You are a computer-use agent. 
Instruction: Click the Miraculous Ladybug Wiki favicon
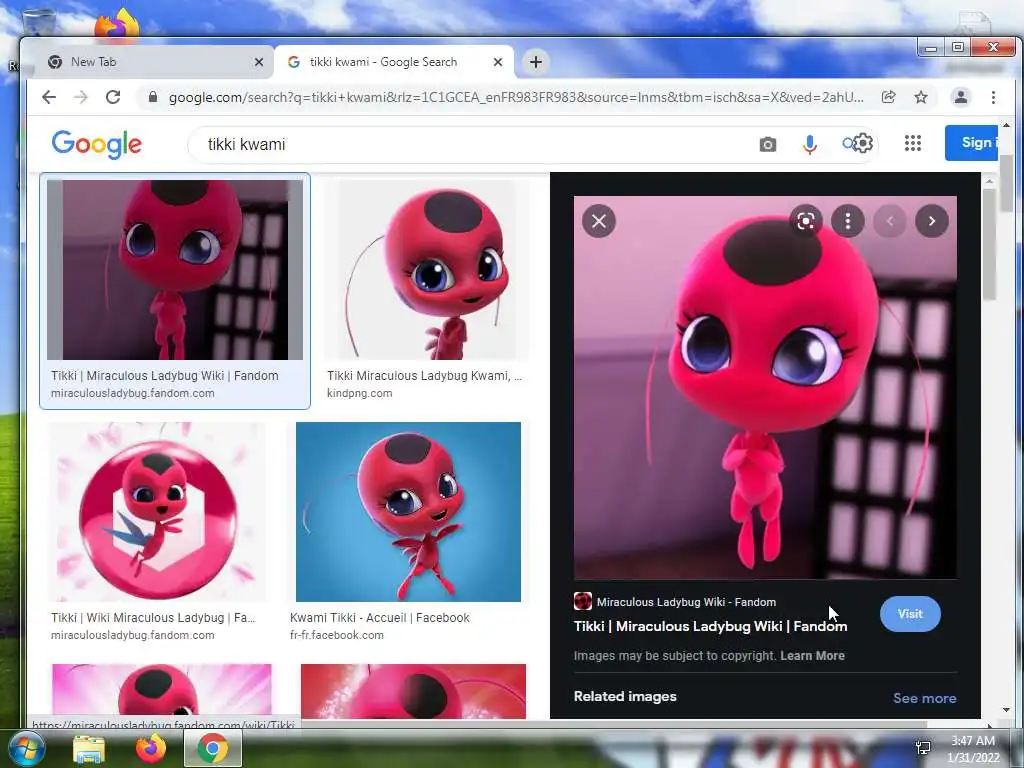pos(583,601)
